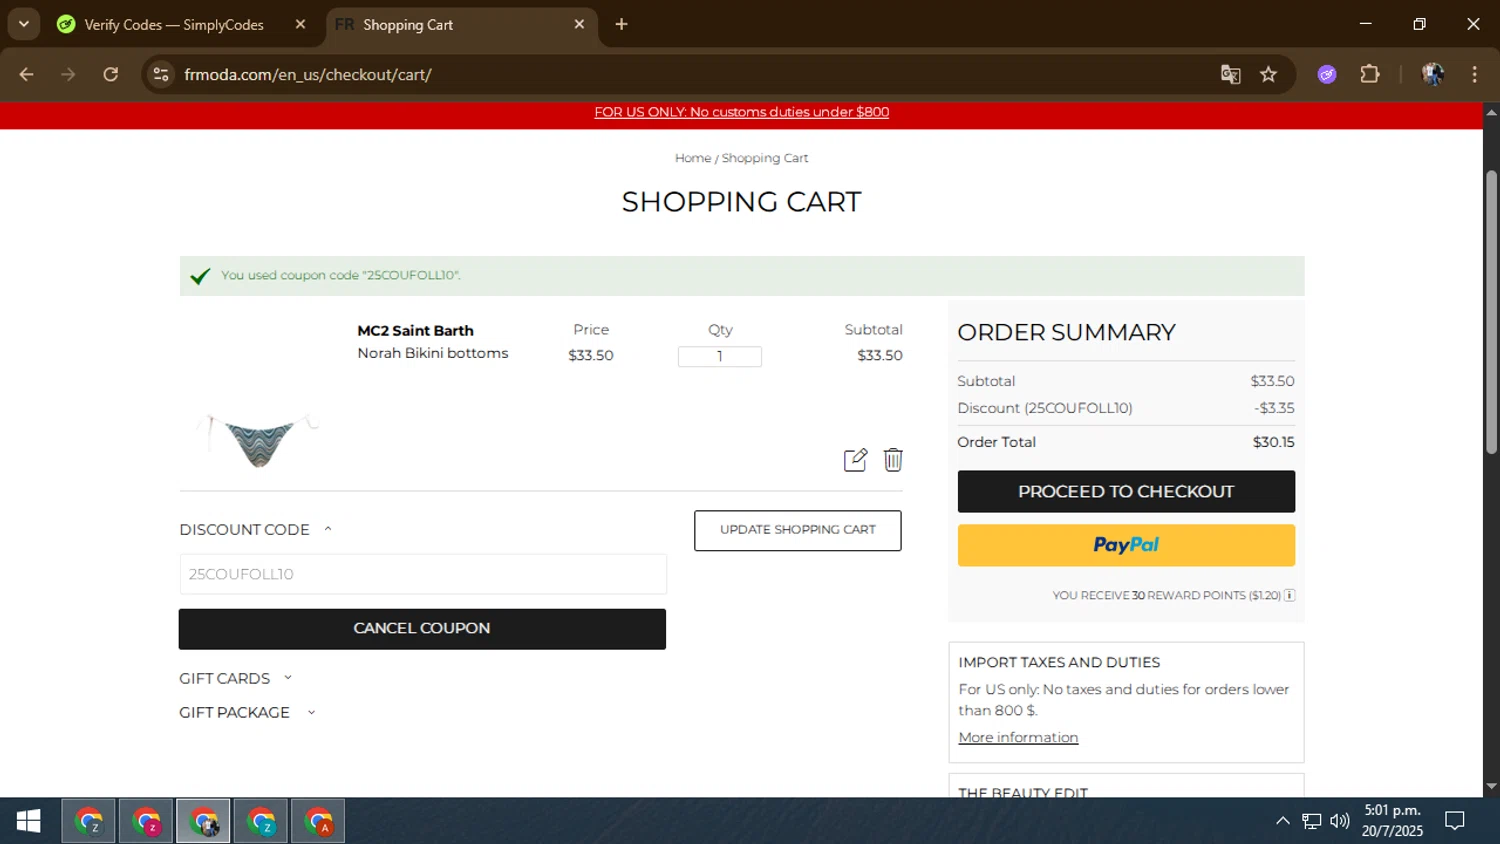
Task: Show hidden system tray icons
Action: 1283,821
